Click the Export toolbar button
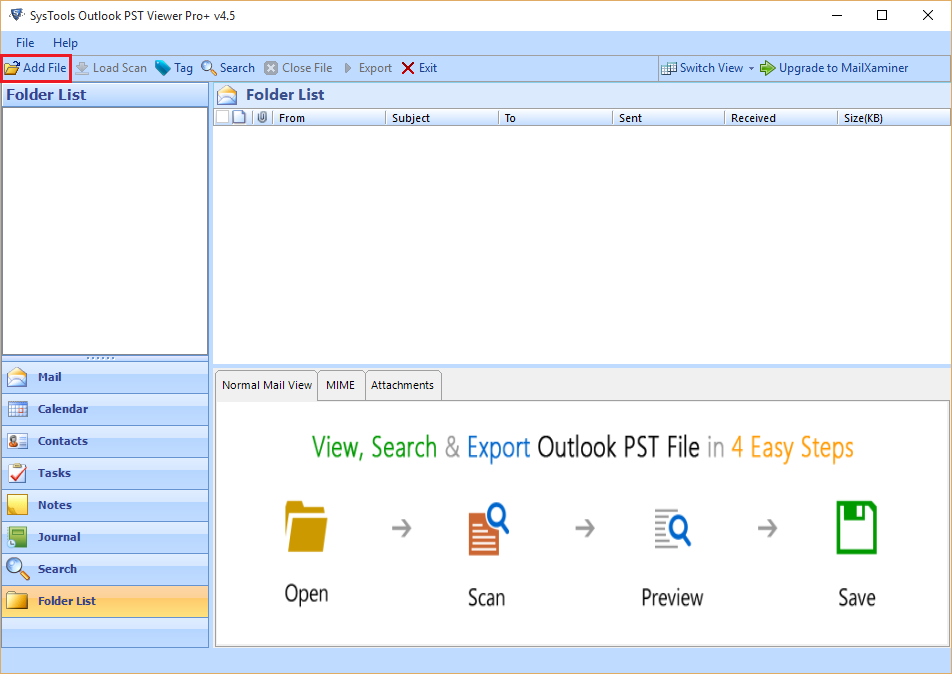The width and height of the screenshot is (952, 674). coord(367,68)
